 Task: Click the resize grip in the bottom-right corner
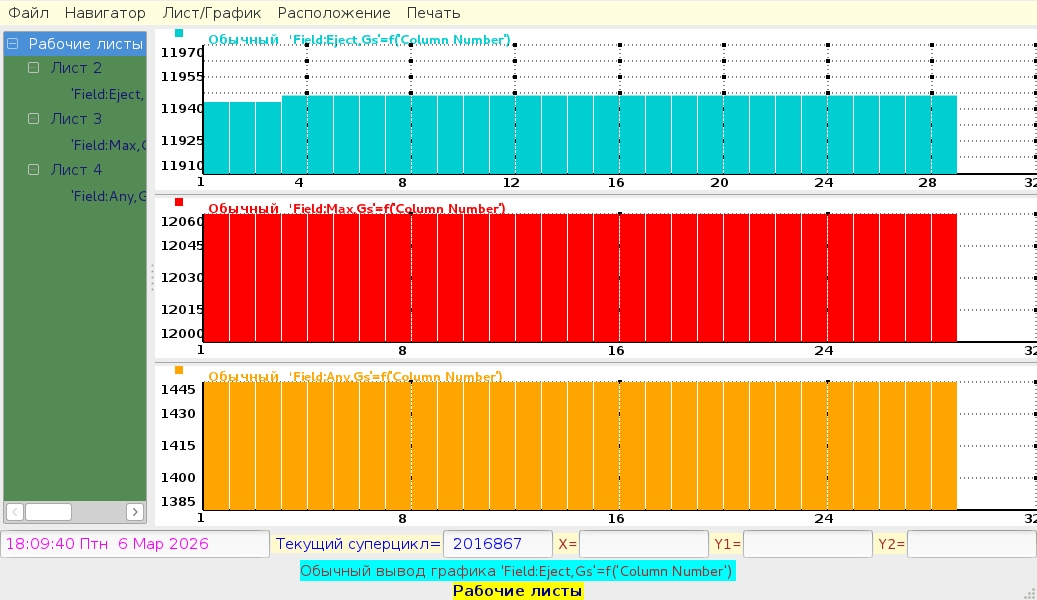[1029, 592]
